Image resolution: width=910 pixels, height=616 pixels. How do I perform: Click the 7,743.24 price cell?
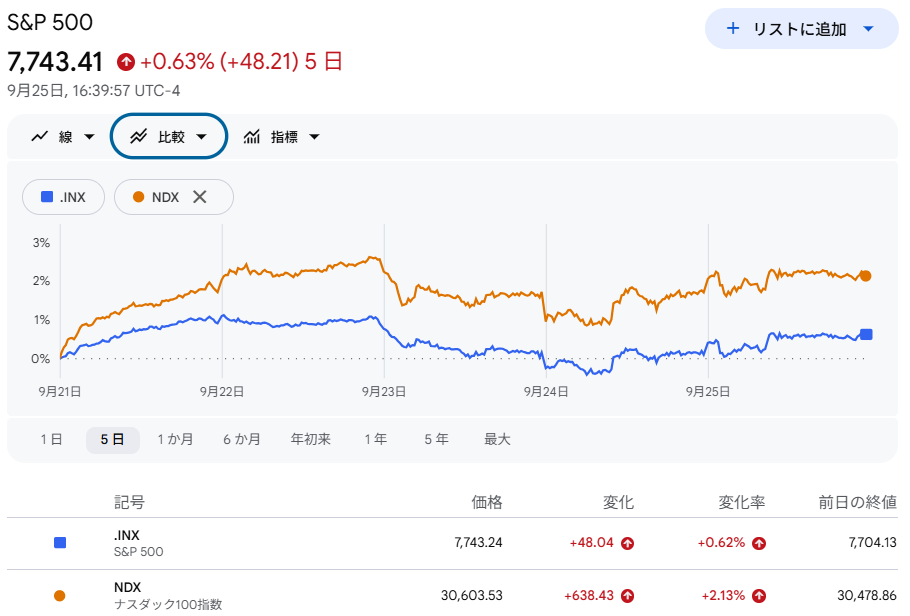(478, 543)
